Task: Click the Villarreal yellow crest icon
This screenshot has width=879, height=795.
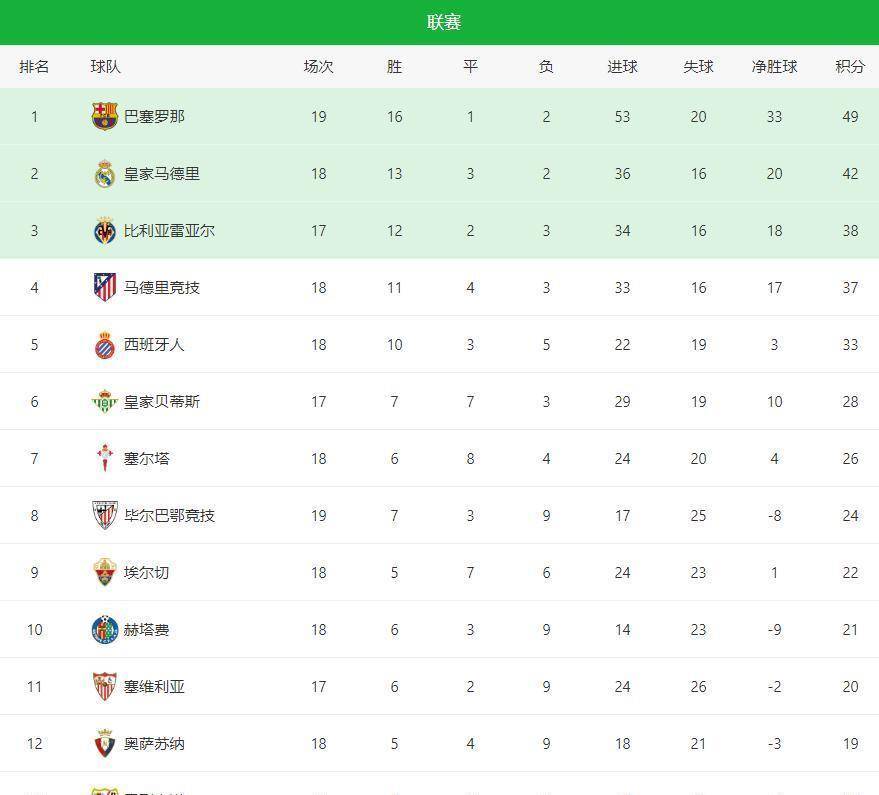Action: pyautogui.click(x=104, y=231)
